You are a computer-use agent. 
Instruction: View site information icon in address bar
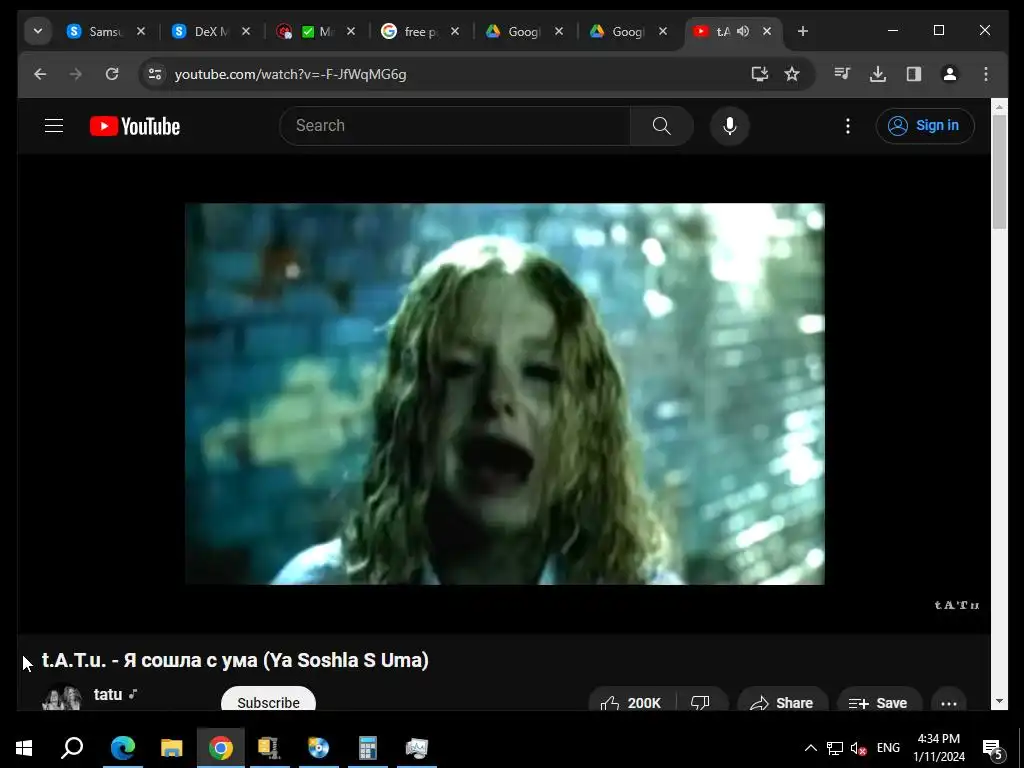[155, 74]
